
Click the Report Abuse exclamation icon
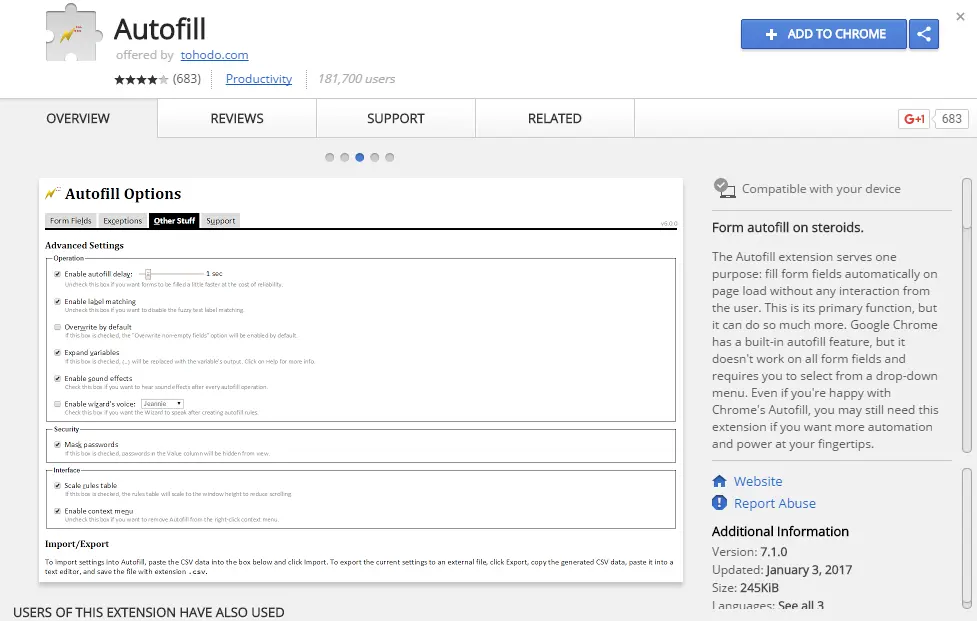(719, 503)
